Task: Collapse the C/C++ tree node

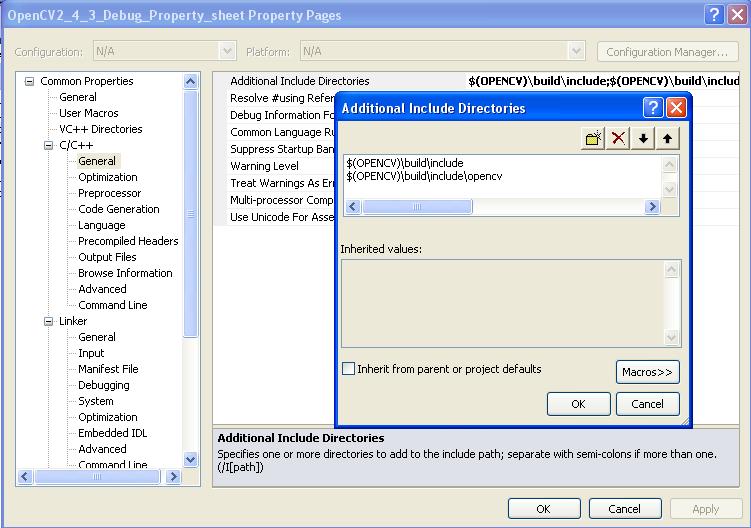Action: (48, 145)
